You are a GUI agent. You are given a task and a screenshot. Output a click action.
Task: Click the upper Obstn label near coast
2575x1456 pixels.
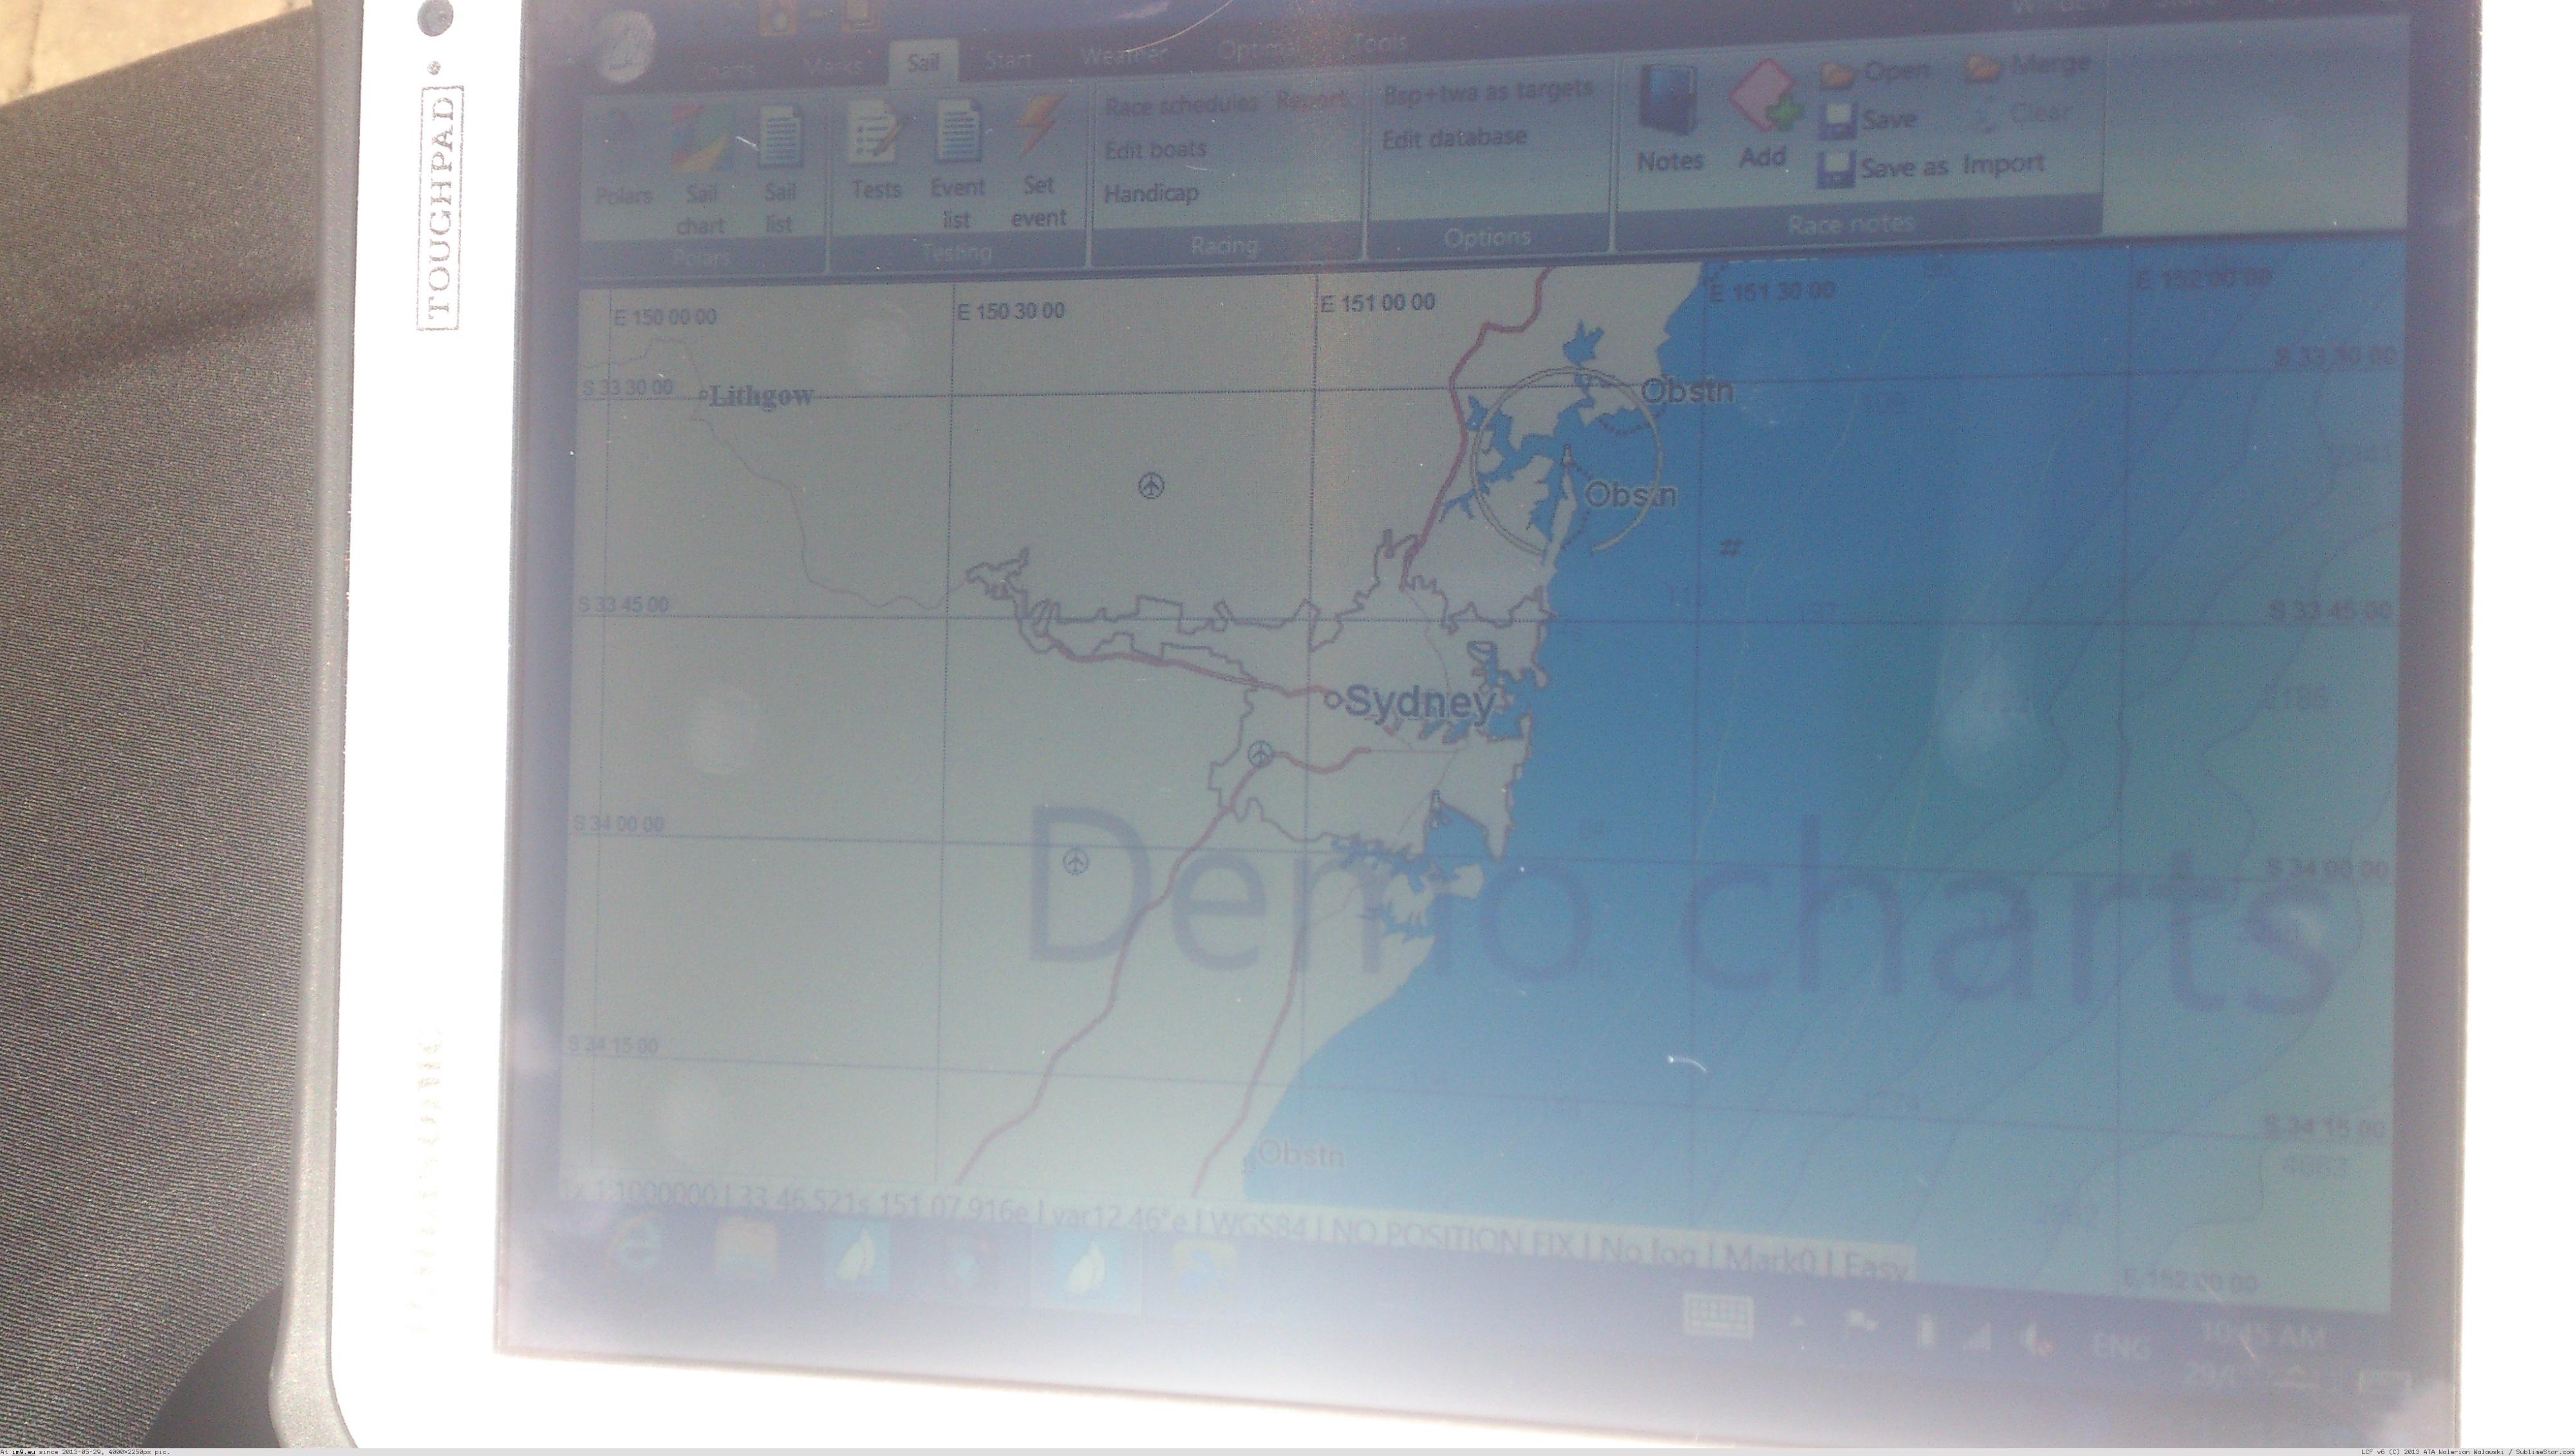click(1688, 390)
